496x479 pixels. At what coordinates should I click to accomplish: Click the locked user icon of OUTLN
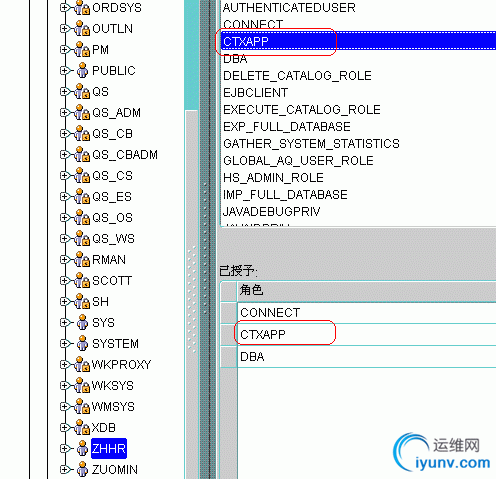click(x=82, y=29)
